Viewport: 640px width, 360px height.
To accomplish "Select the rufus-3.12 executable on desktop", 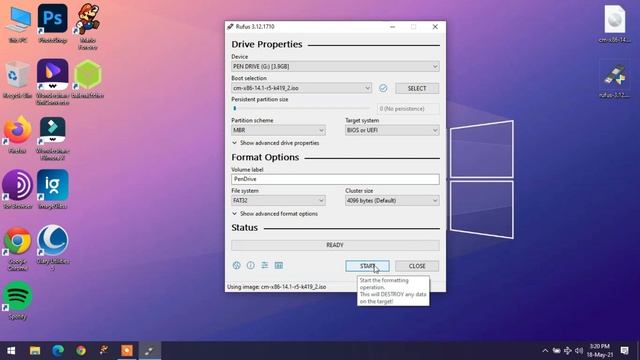I will [615, 79].
